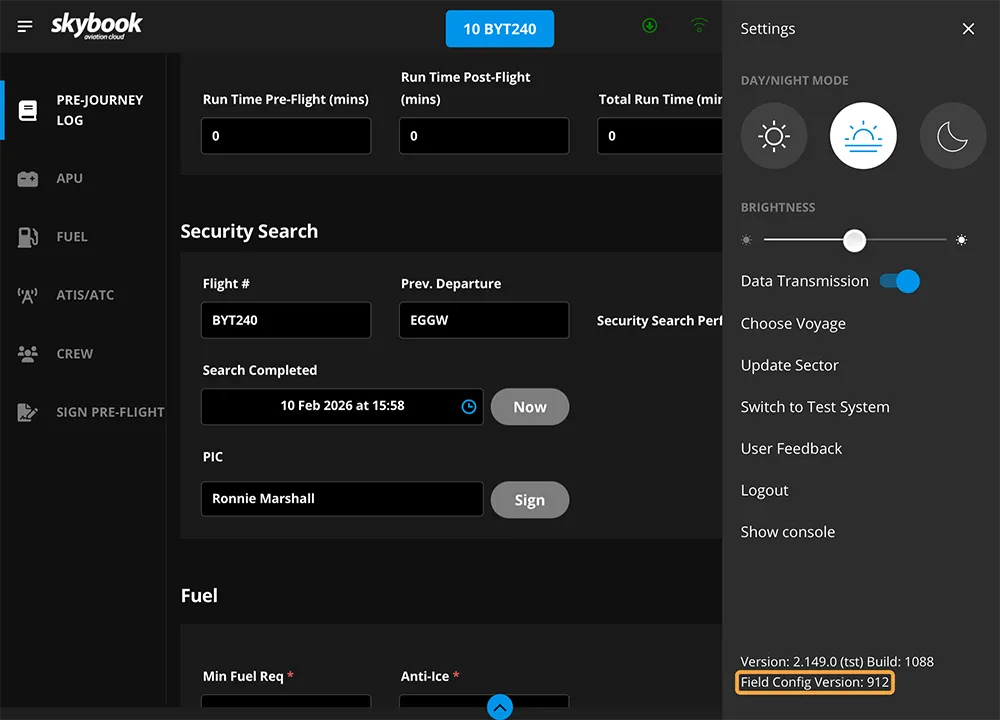Click the download icon in the top bar
Viewport: 1000px width, 720px height.
[x=649, y=25]
